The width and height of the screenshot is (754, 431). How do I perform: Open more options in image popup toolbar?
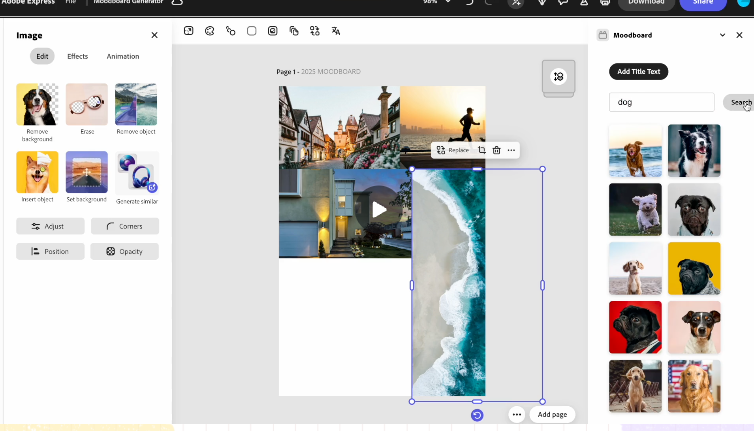511,150
